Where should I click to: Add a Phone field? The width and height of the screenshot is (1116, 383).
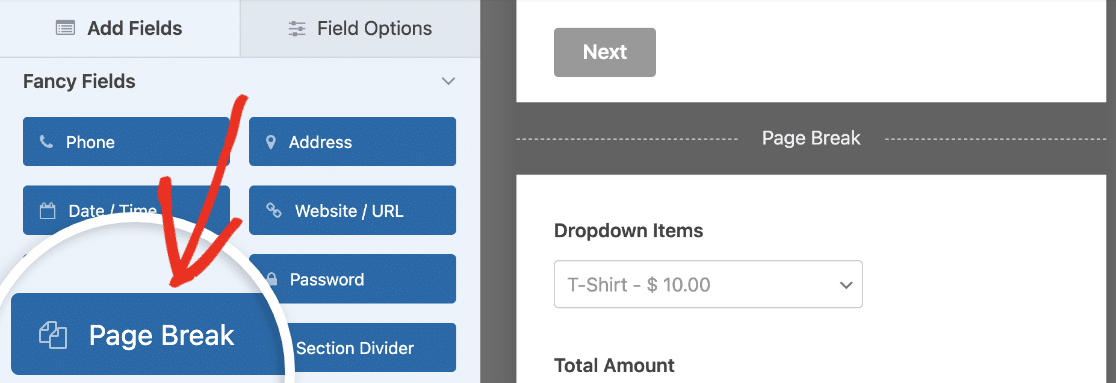(126, 142)
